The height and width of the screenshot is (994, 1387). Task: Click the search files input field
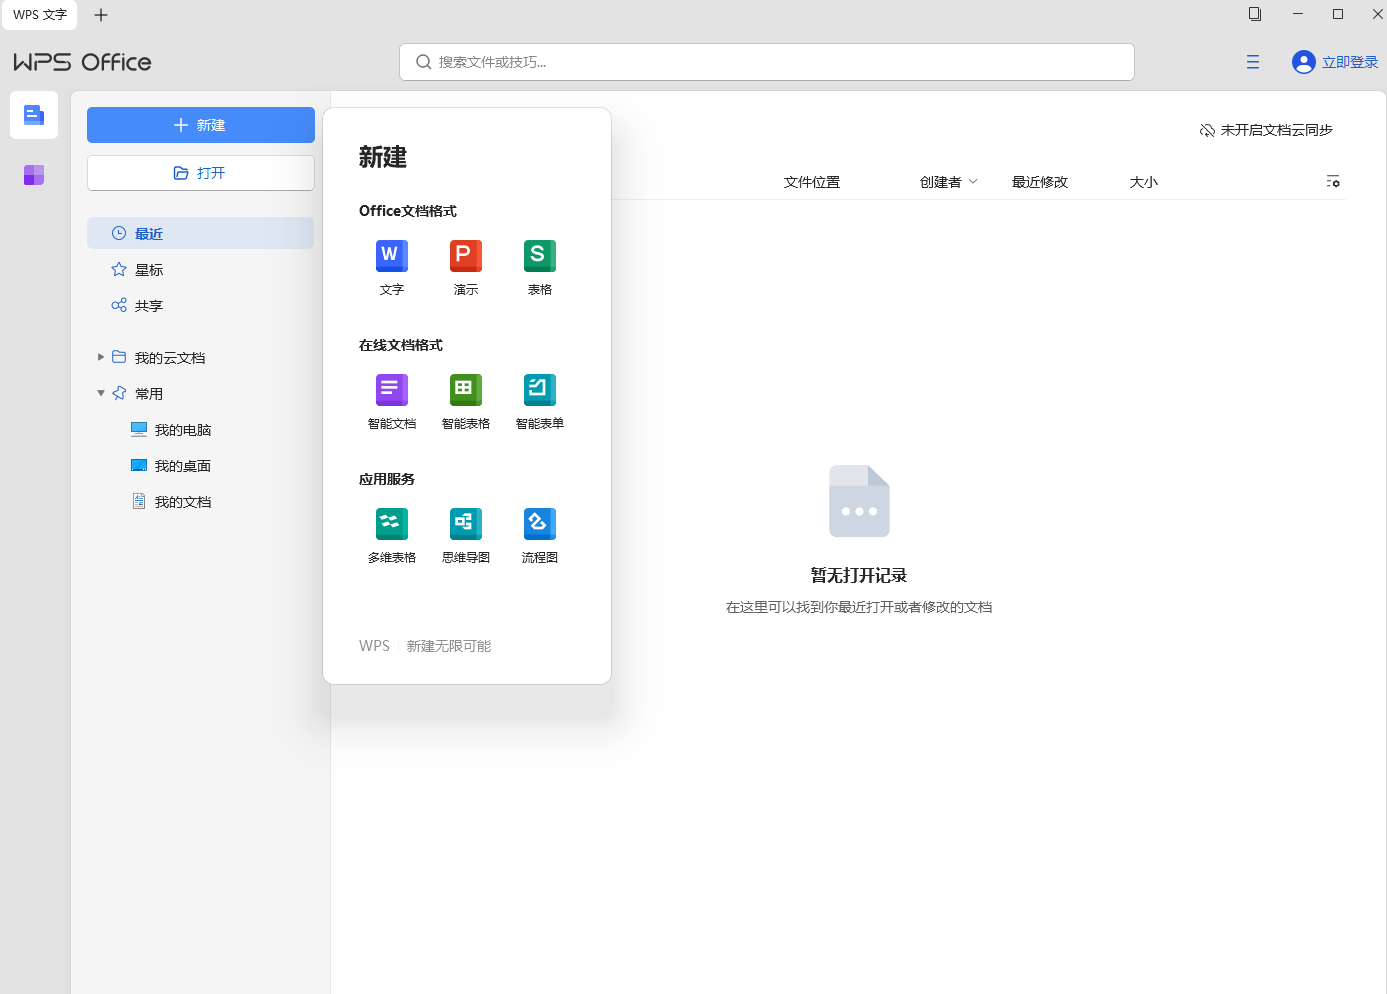[x=766, y=62]
